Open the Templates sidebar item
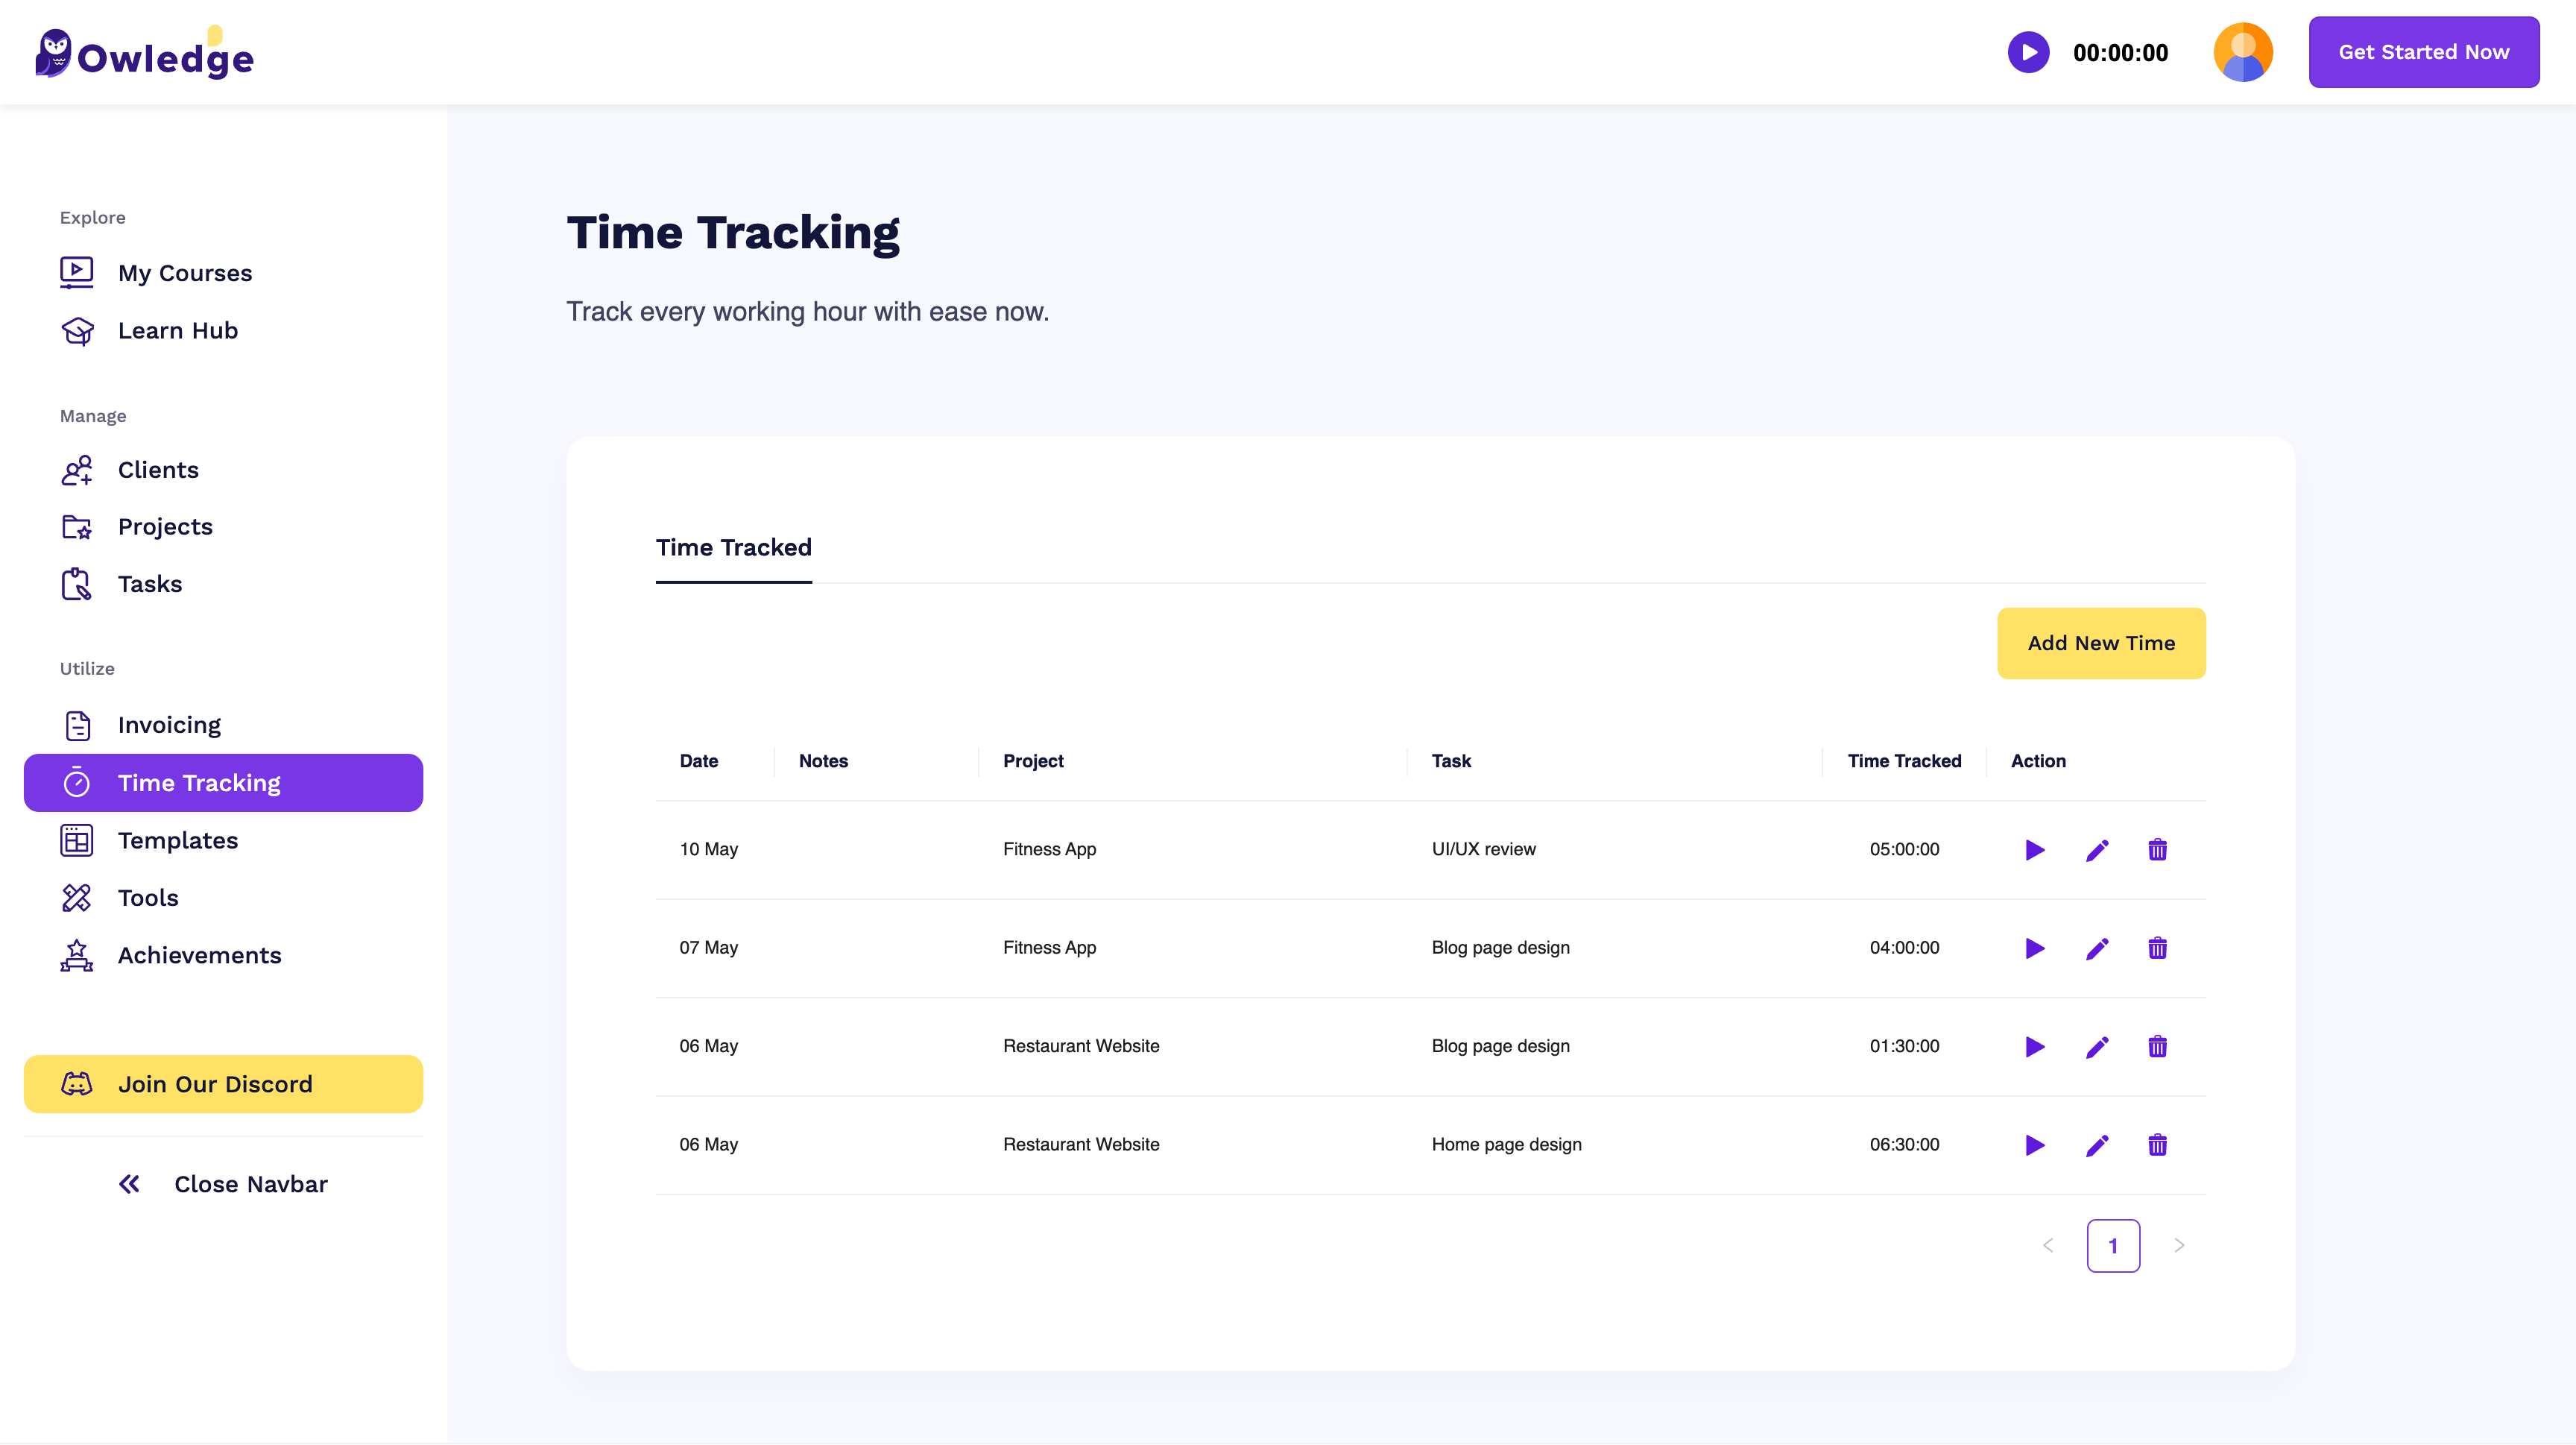 coord(177,841)
